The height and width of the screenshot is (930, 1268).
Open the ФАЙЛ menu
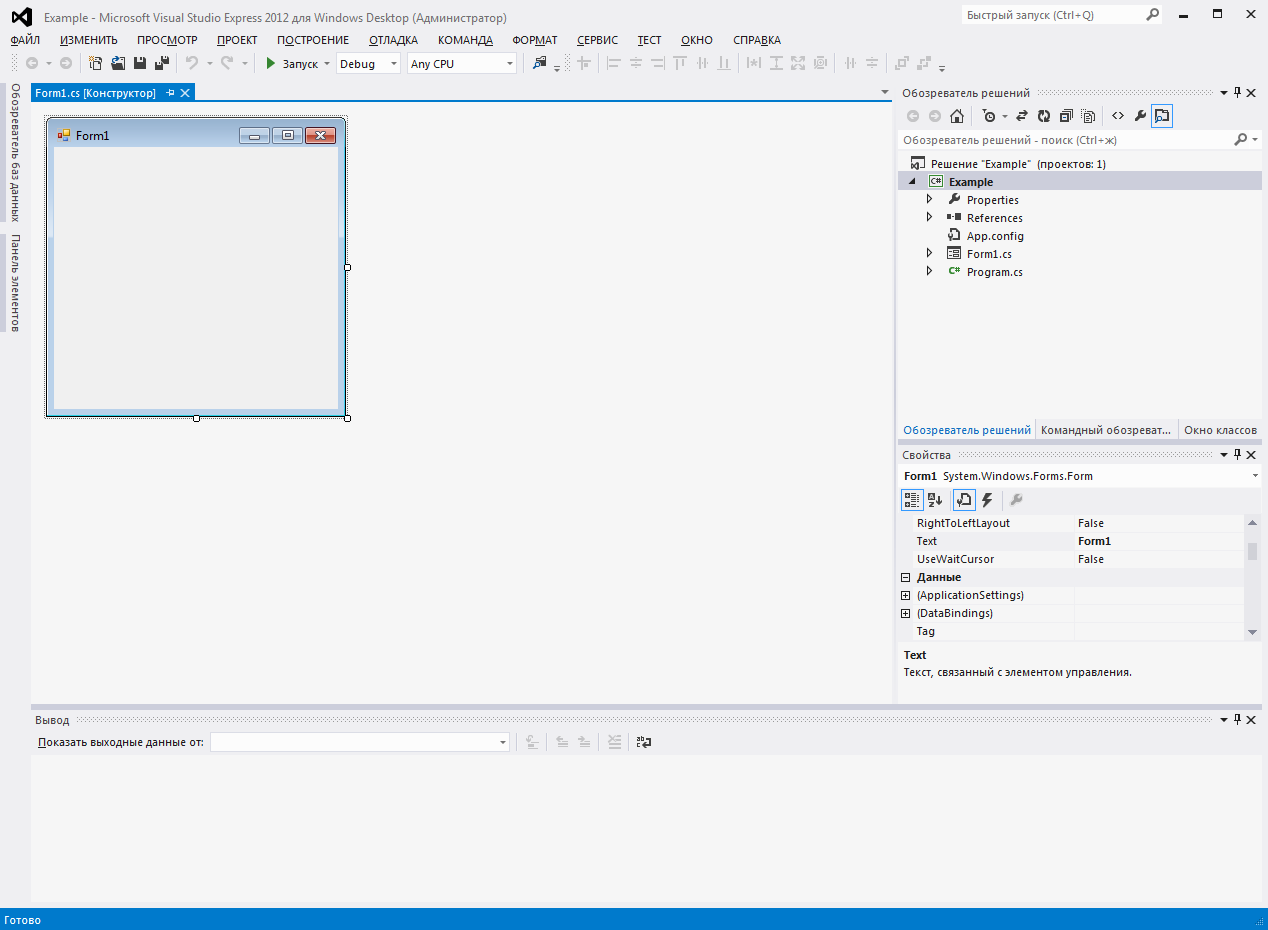25,40
